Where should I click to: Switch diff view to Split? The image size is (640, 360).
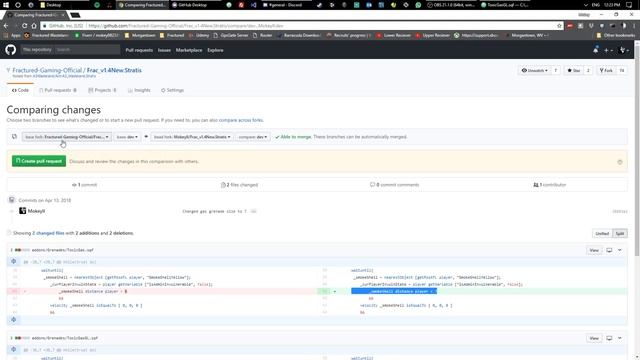(620, 233)
